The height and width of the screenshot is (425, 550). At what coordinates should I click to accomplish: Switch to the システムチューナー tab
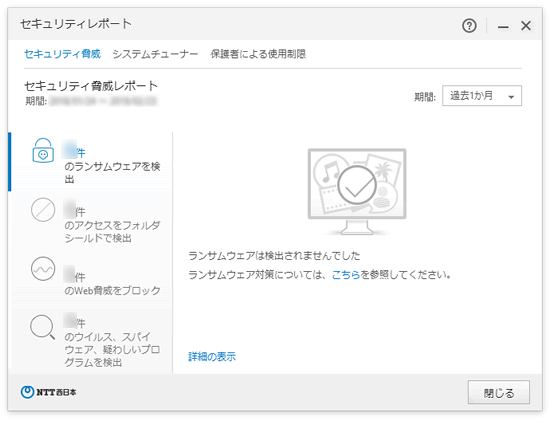tap(155, 54)
